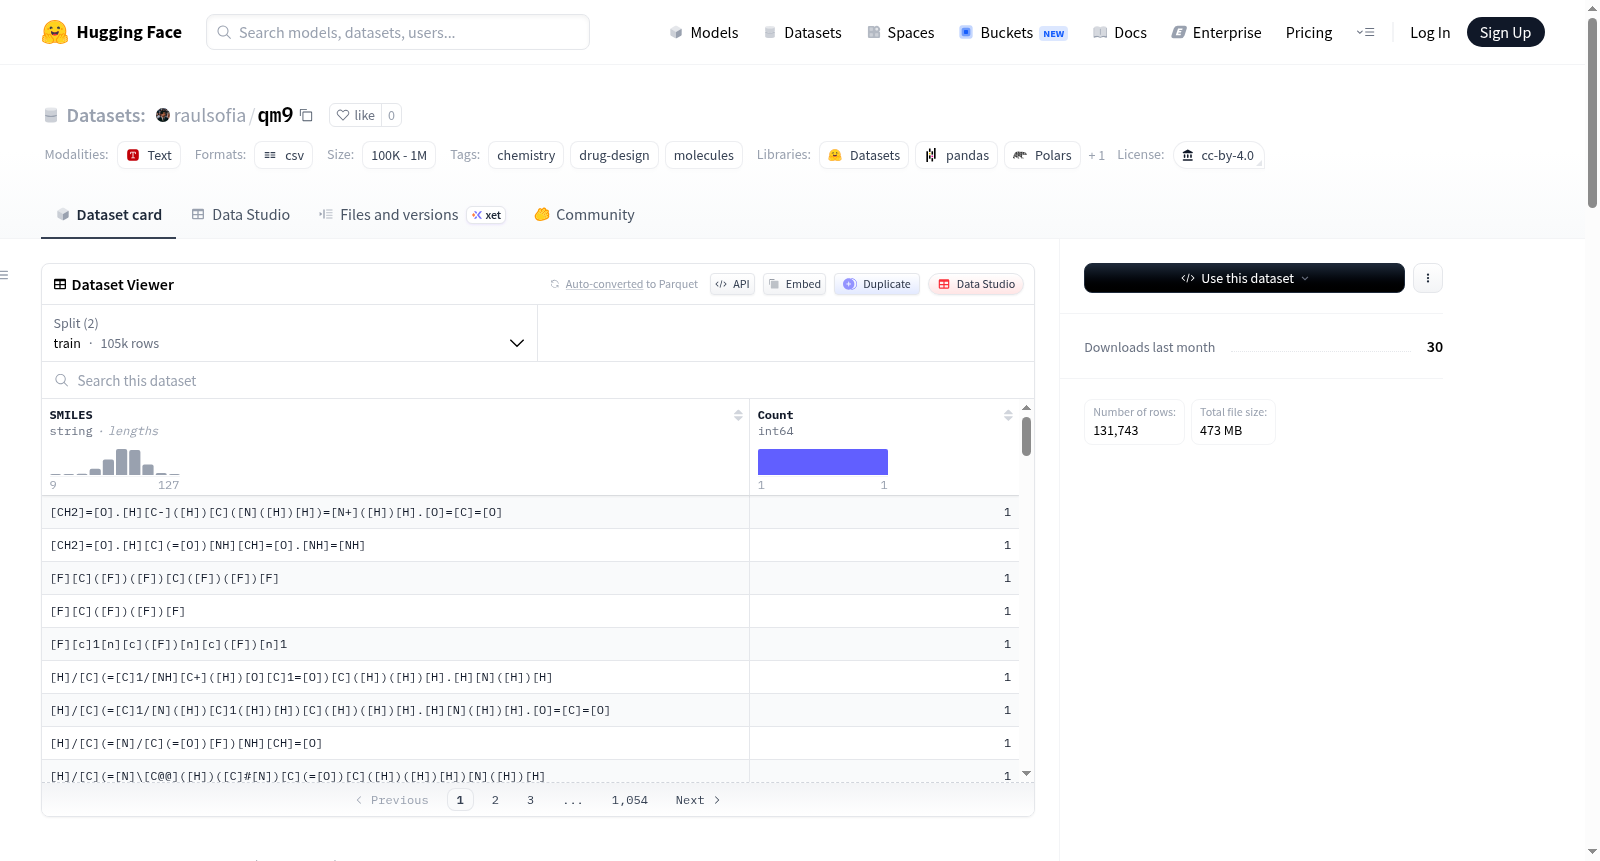Open Docs in top navigation
1600x861 pixels.
1120,32
